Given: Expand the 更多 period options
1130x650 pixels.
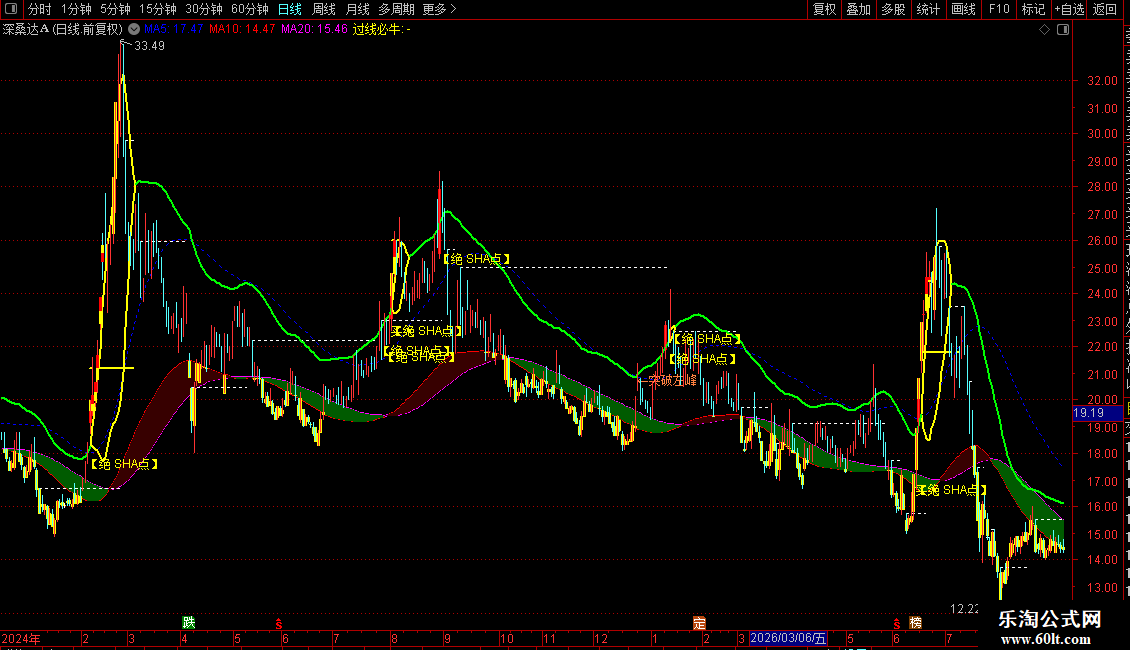Looking at the screenshot, I should [x=440, y=9].
